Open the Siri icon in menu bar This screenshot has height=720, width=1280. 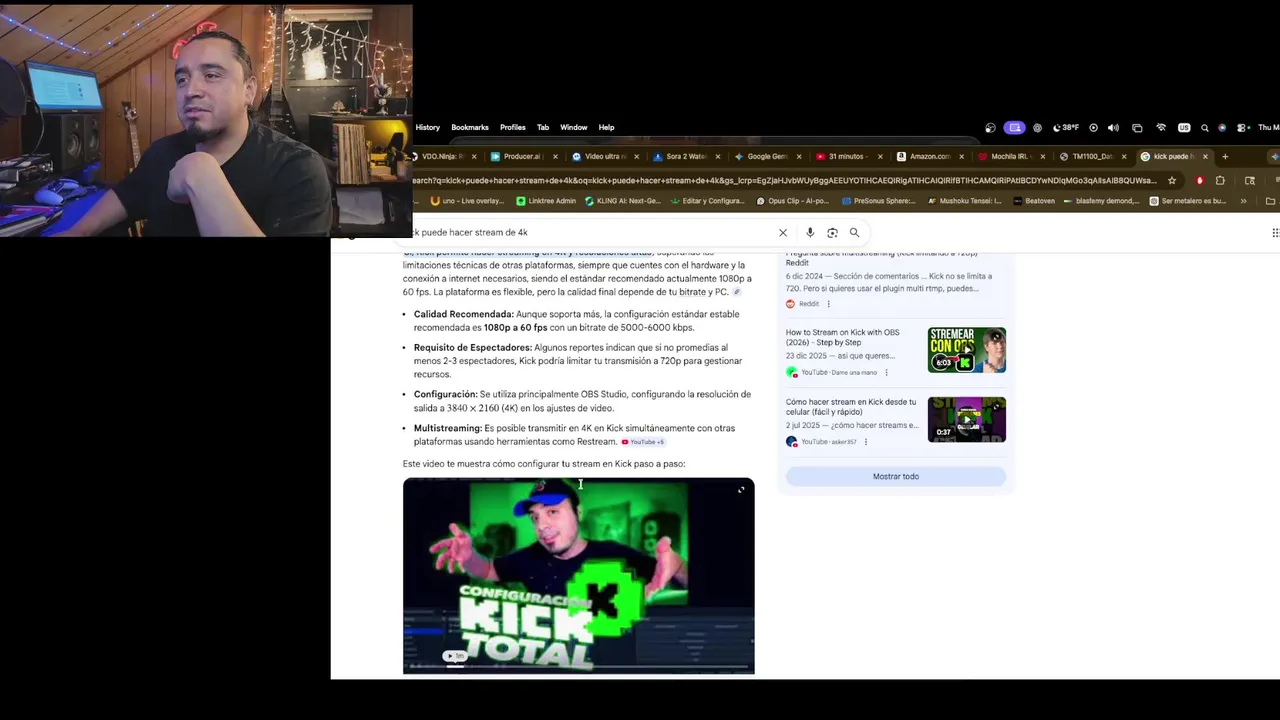pyautogui.click(x=1222, y=128)
